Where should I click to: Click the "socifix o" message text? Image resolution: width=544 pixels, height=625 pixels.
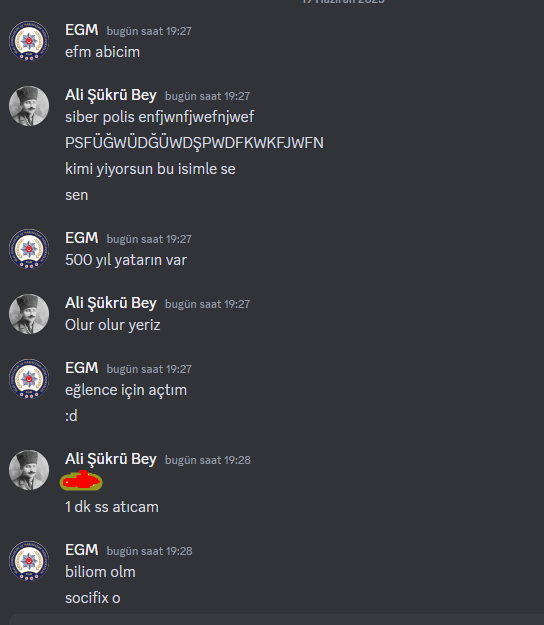coord(92,598)
